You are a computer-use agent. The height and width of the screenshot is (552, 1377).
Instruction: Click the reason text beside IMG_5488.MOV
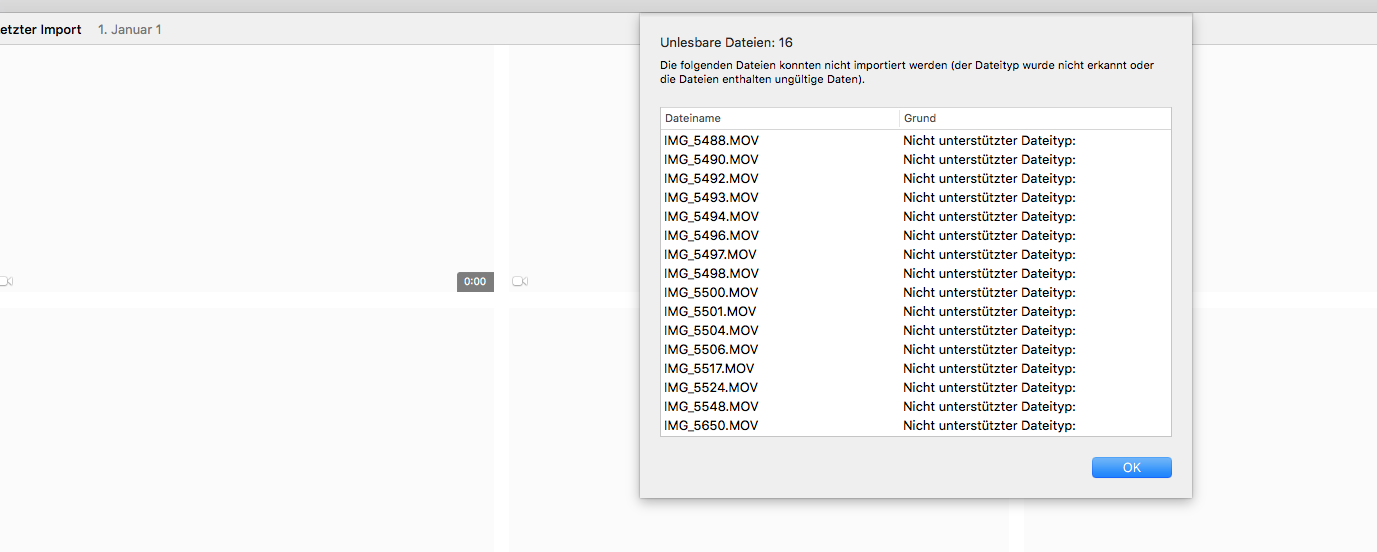click(x=989, y=140)
